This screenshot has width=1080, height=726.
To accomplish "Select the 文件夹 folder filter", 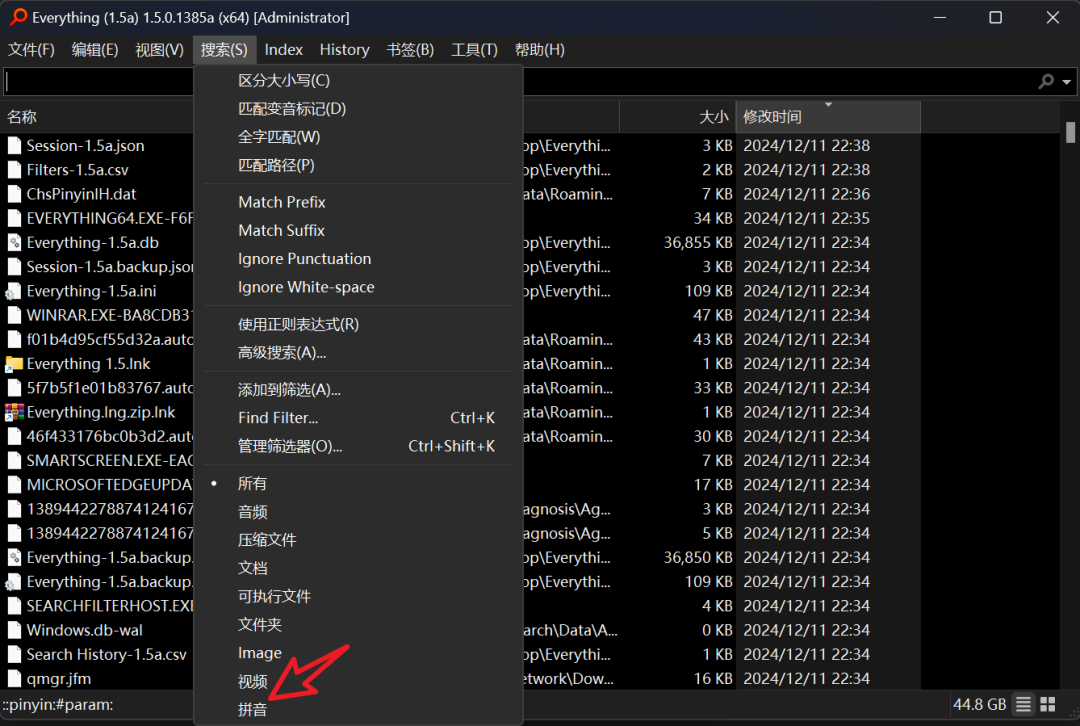I will 358,624.
